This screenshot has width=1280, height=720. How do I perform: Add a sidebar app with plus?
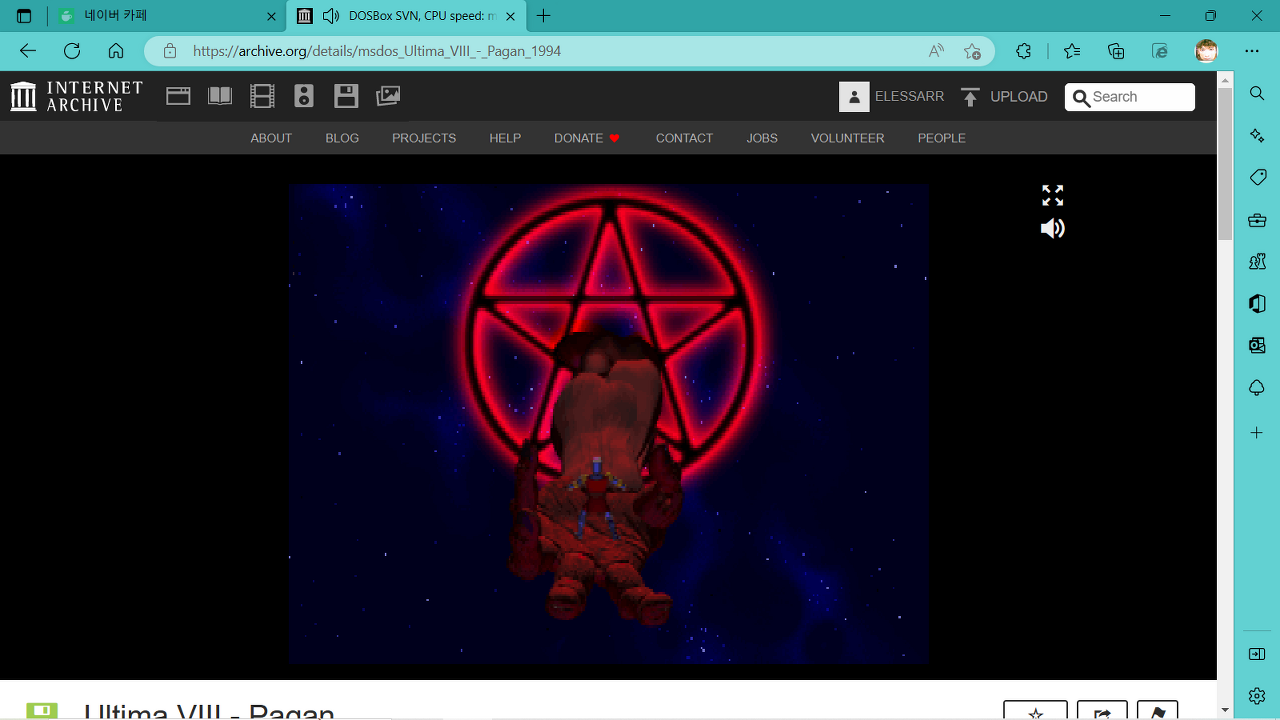[x=1257, y=433]
